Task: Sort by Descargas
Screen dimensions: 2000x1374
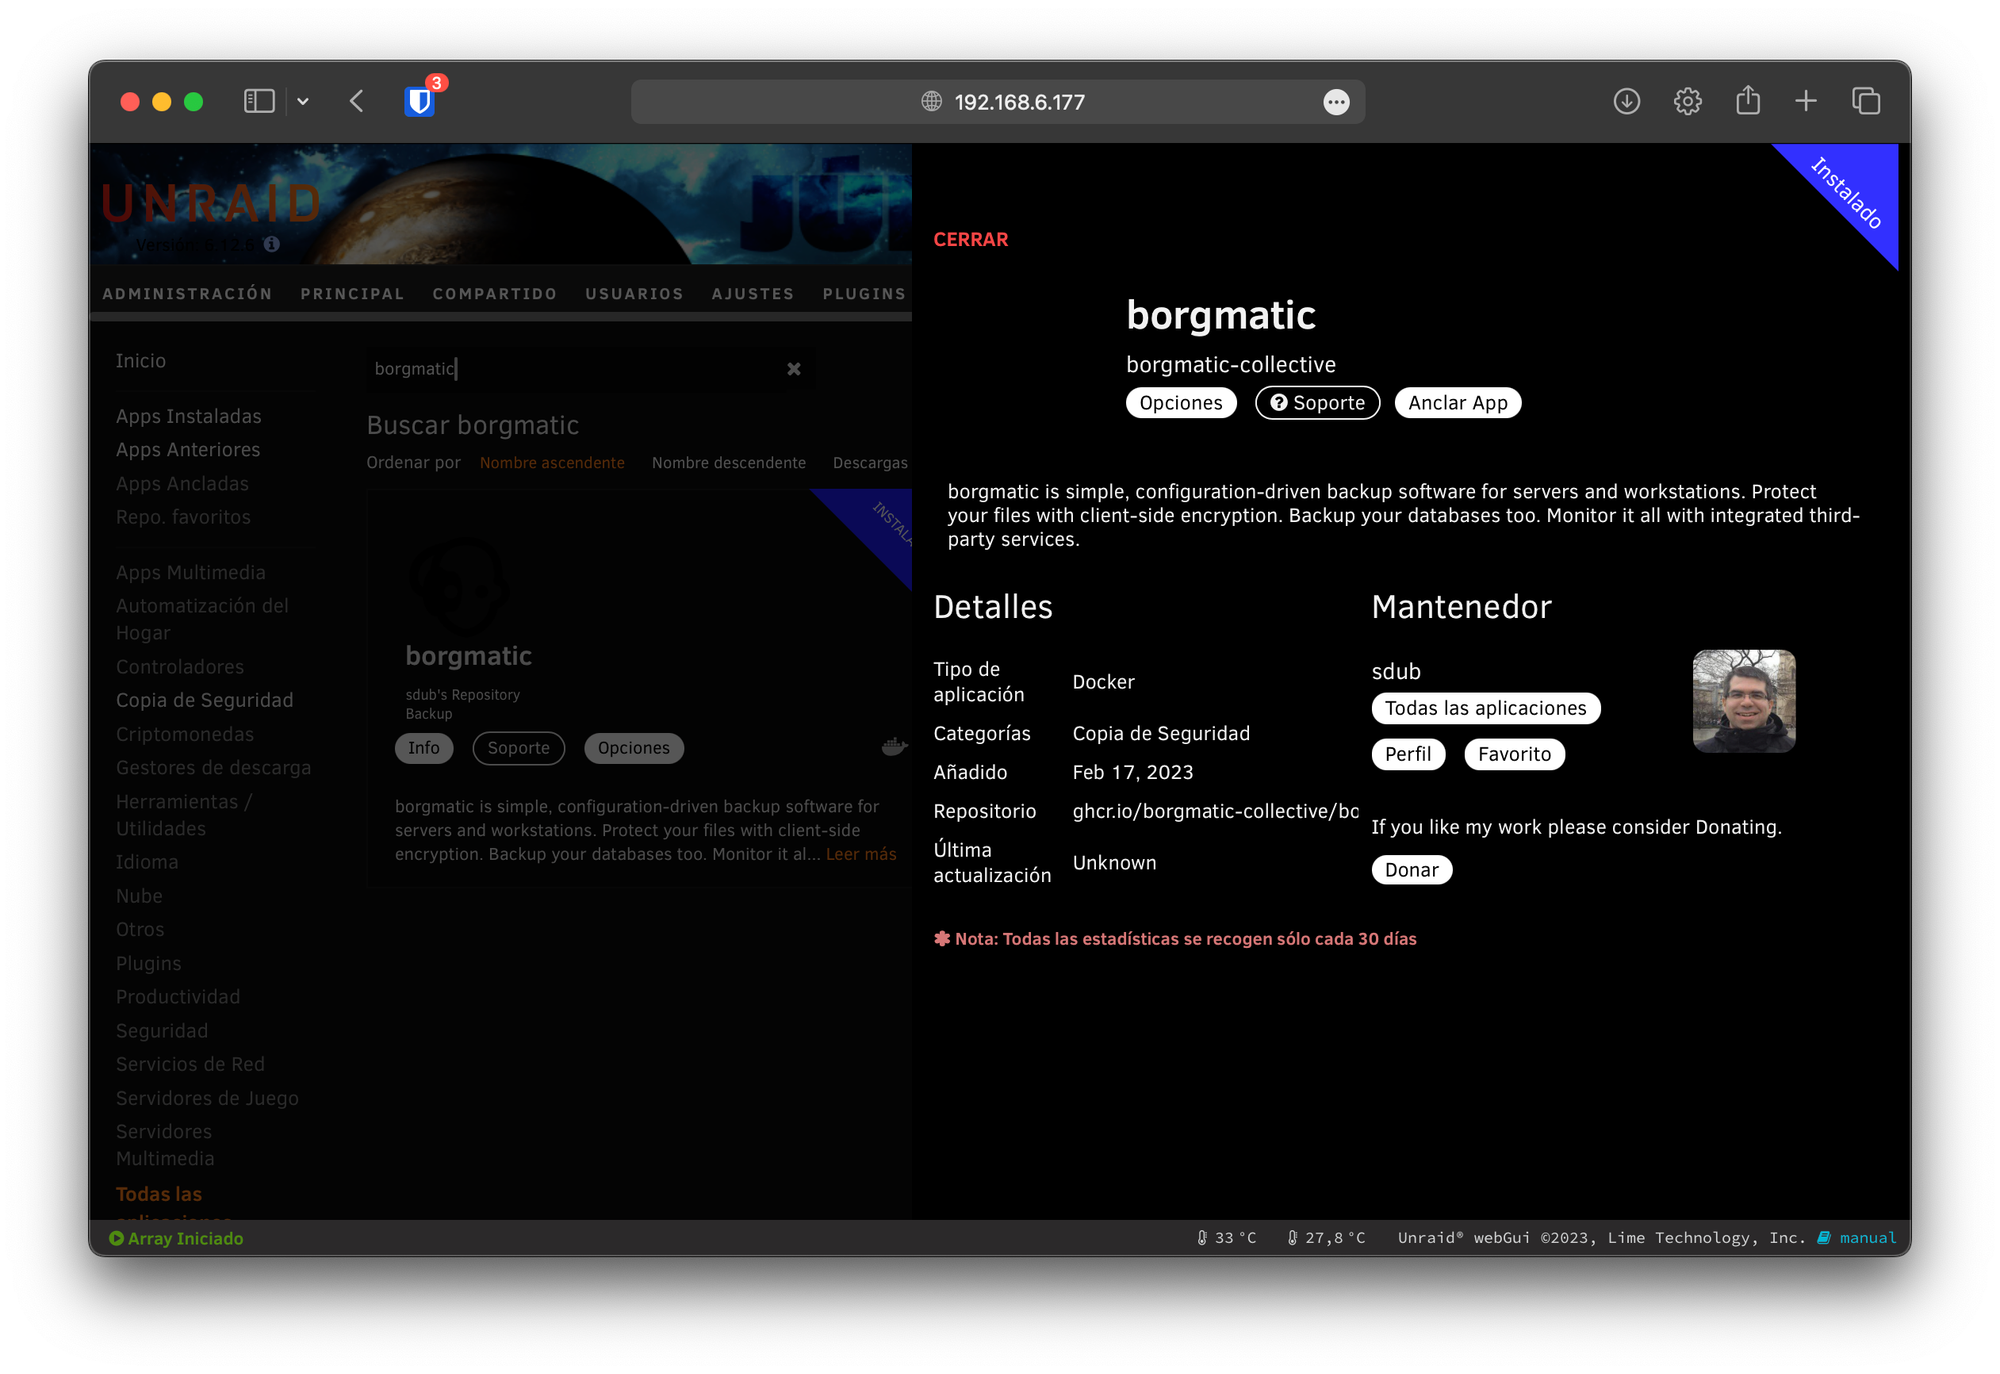Action: [870, 463]
